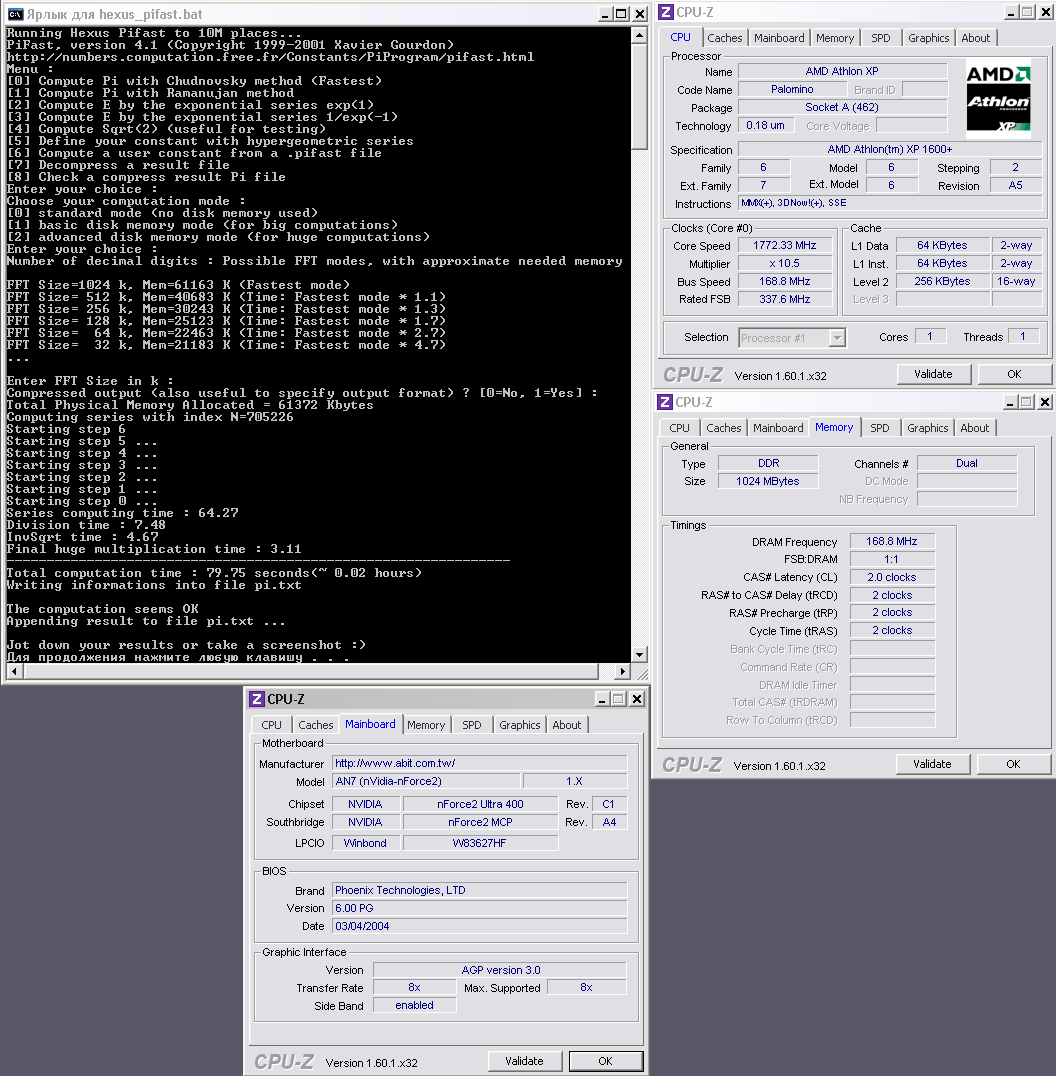Click the Channels # value Dual

coord(966,463)
